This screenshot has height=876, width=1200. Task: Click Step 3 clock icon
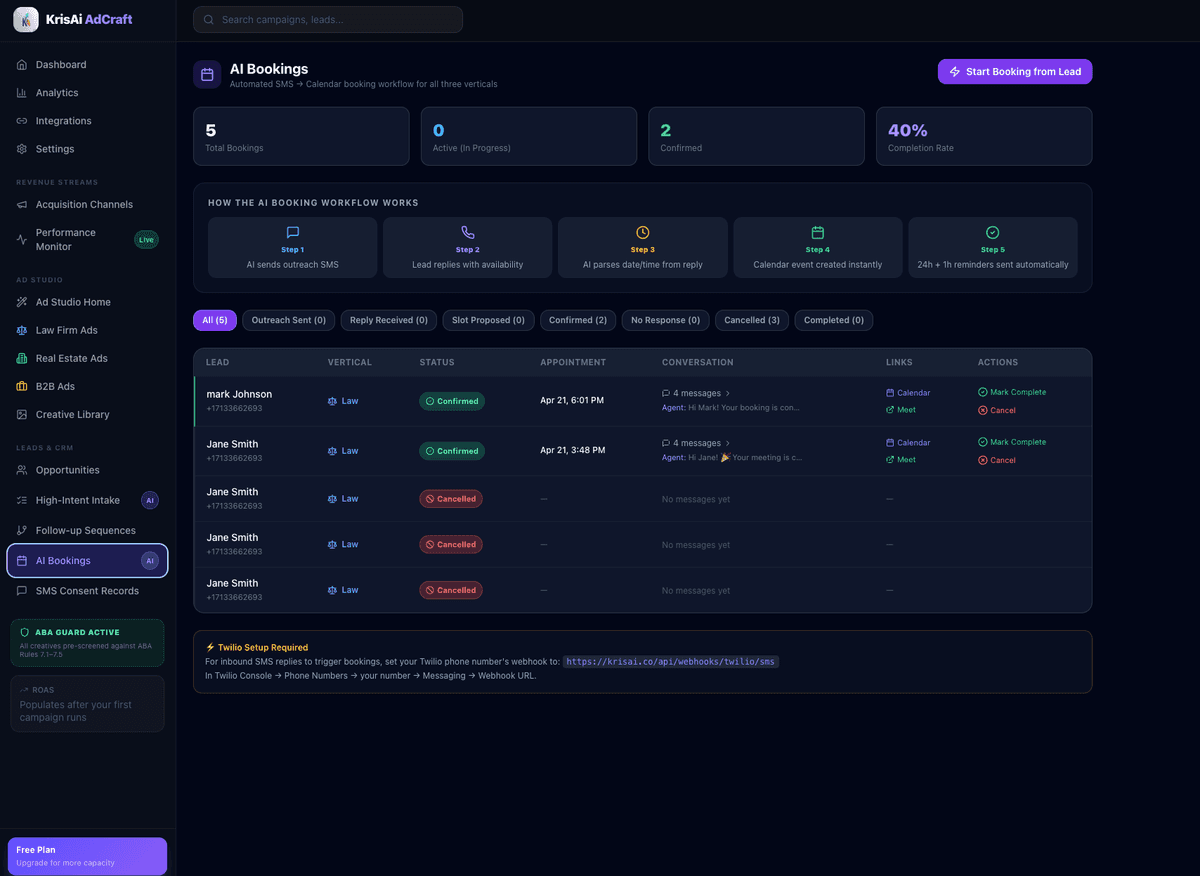point(643,232)
